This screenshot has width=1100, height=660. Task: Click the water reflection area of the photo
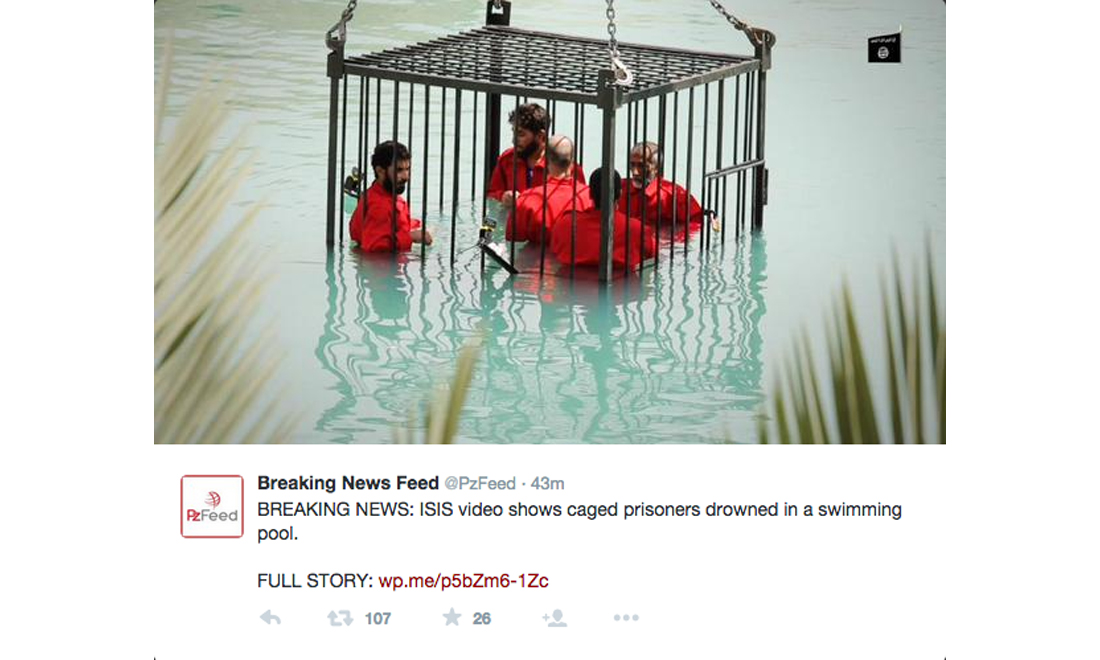click(540, 351)
